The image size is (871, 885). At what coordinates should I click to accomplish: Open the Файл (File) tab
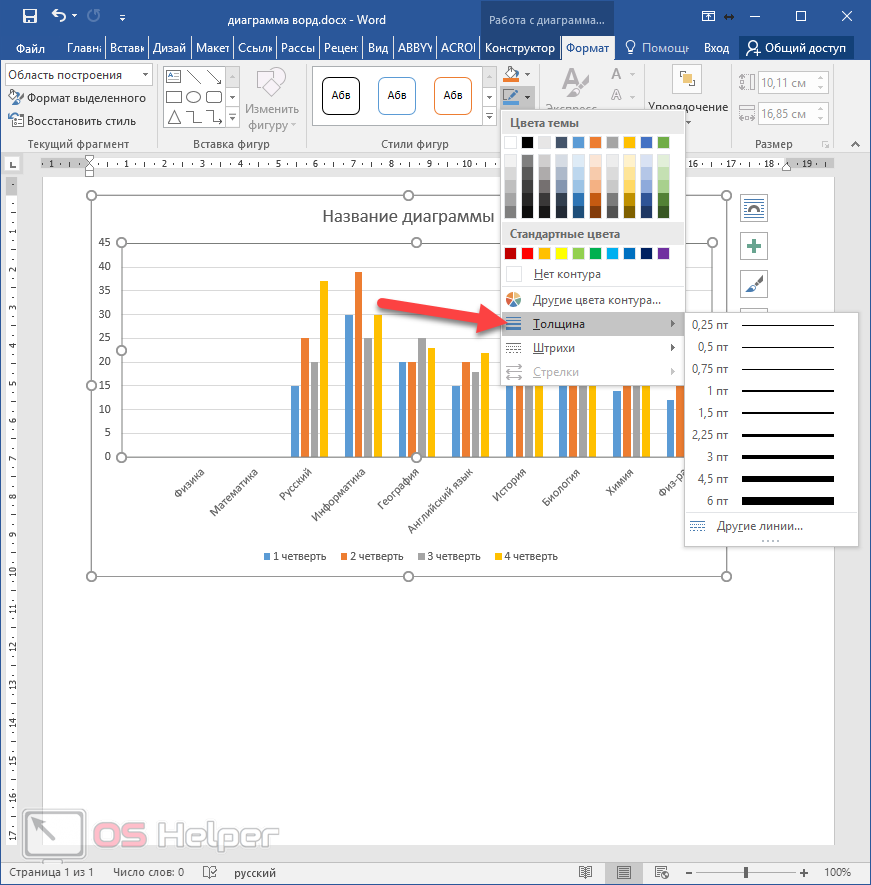coord(30,49)
